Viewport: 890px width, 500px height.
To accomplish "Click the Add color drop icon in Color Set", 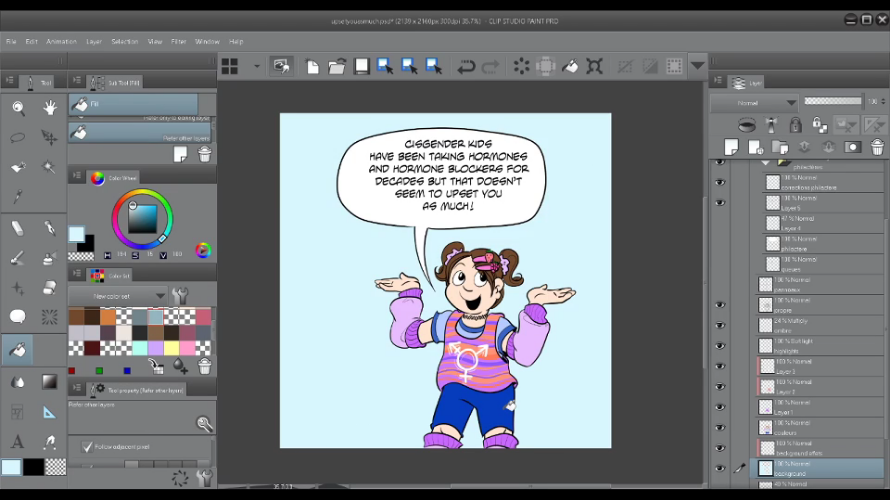I will (x=180, y=367).
